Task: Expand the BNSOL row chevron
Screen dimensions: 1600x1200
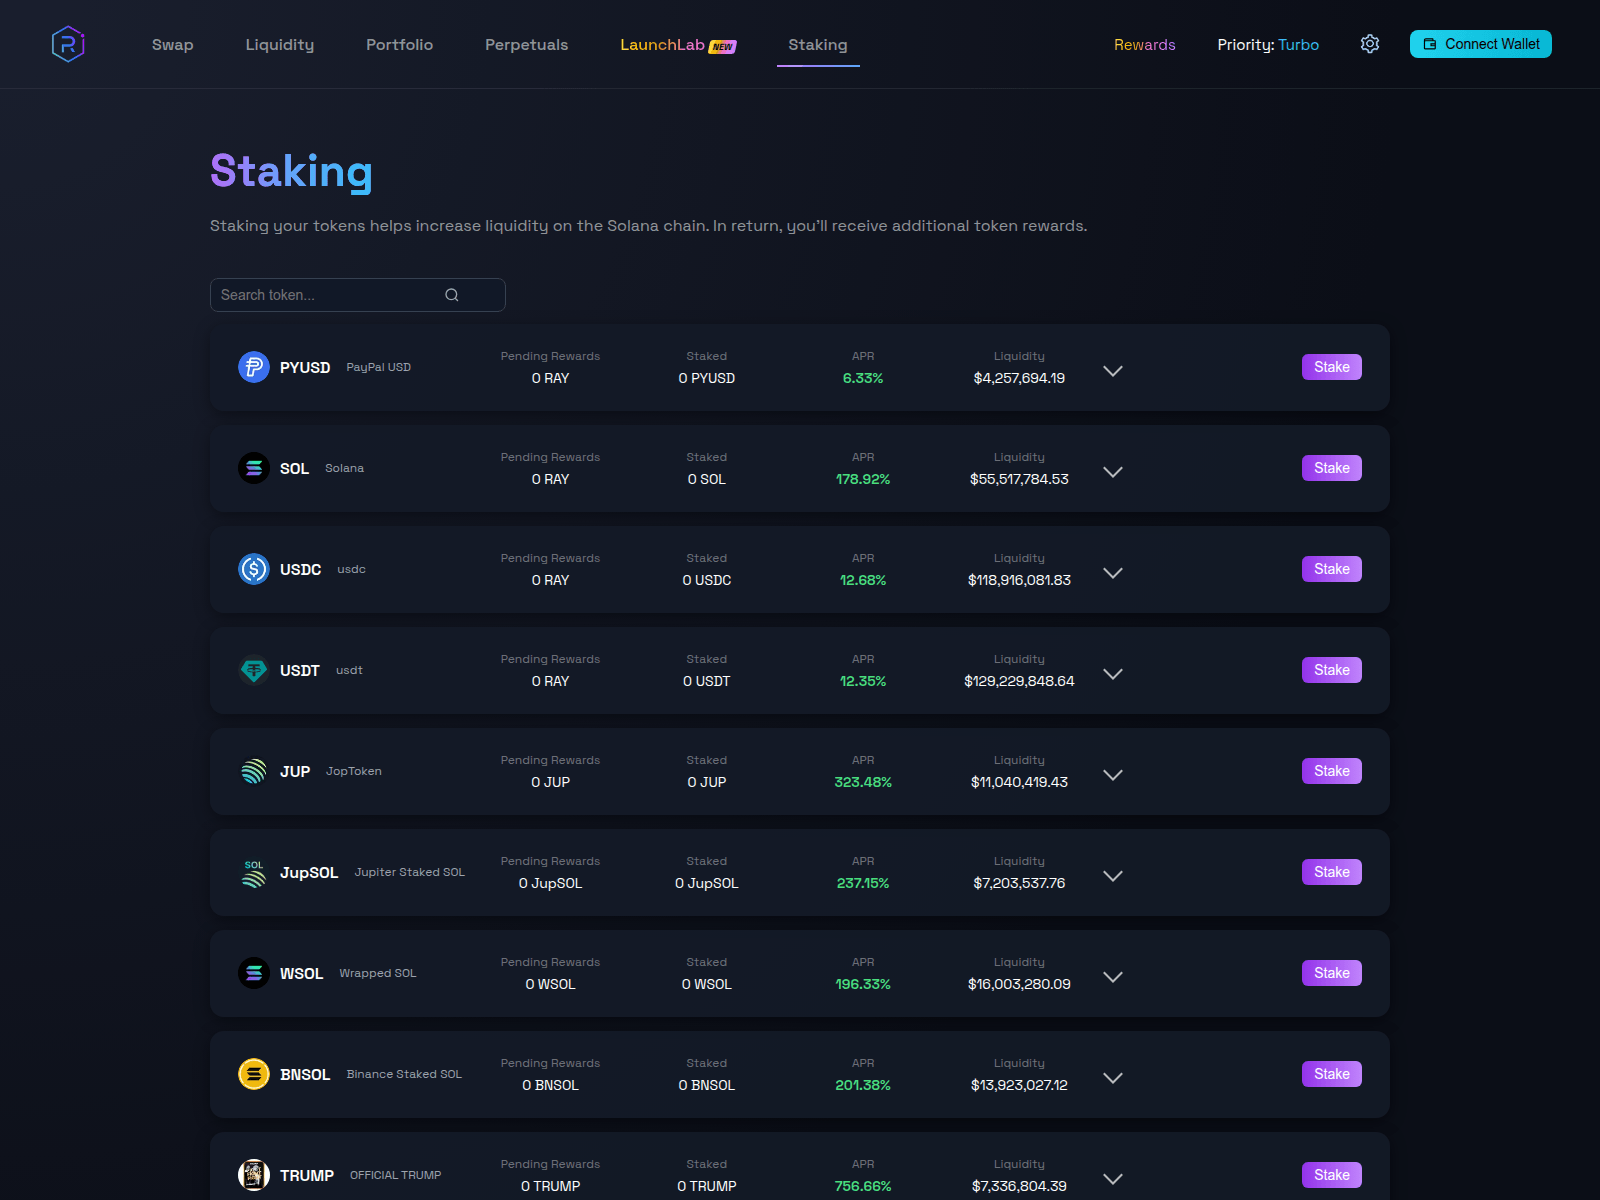Action: [x=1113, y=1078]
